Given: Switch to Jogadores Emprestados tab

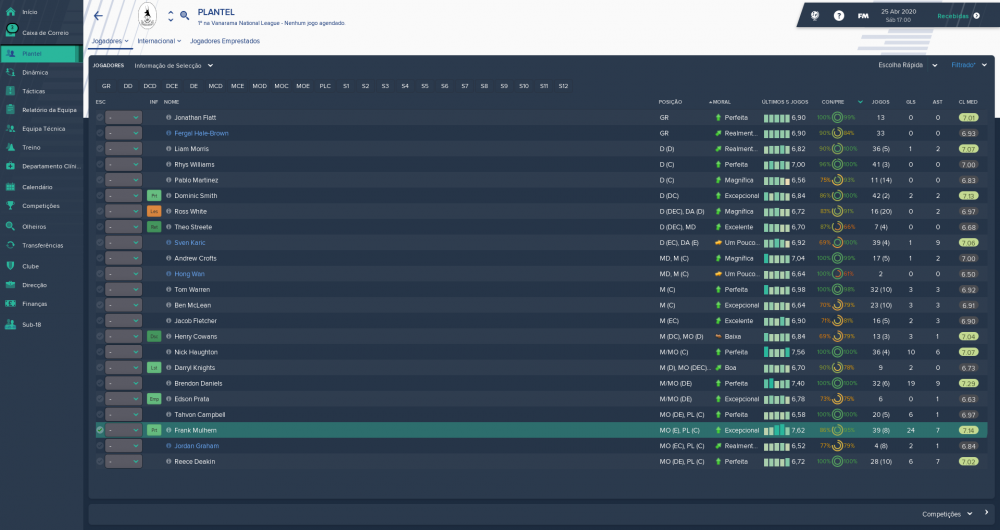Looking at the screenshot, I should click(224, 41).
